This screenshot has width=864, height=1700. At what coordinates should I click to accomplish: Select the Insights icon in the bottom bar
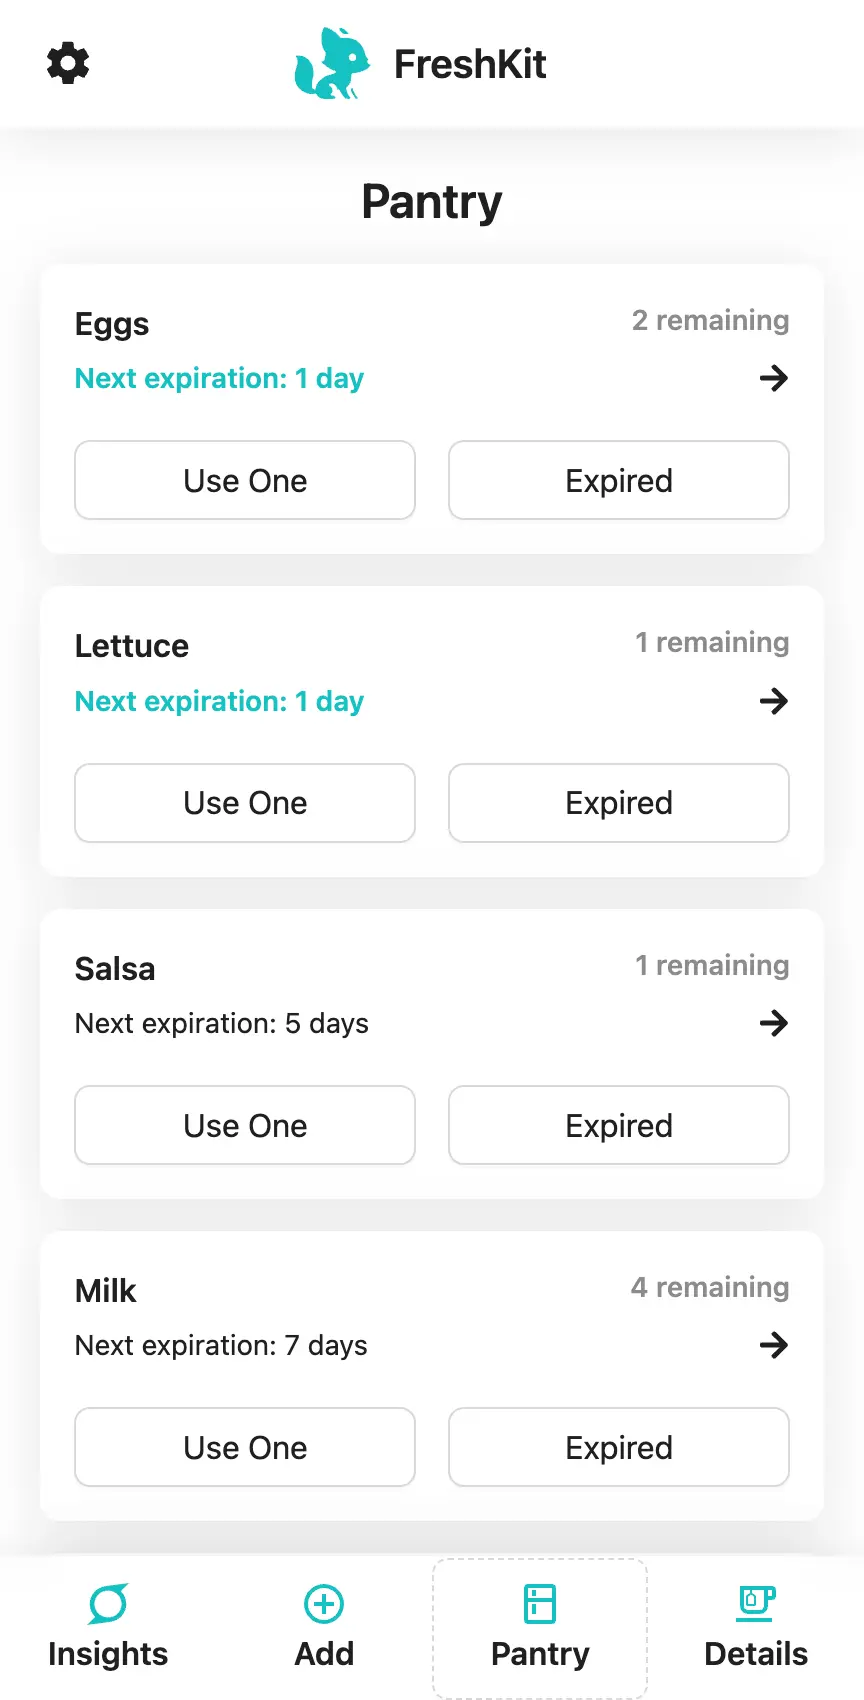pos(108,1604)
